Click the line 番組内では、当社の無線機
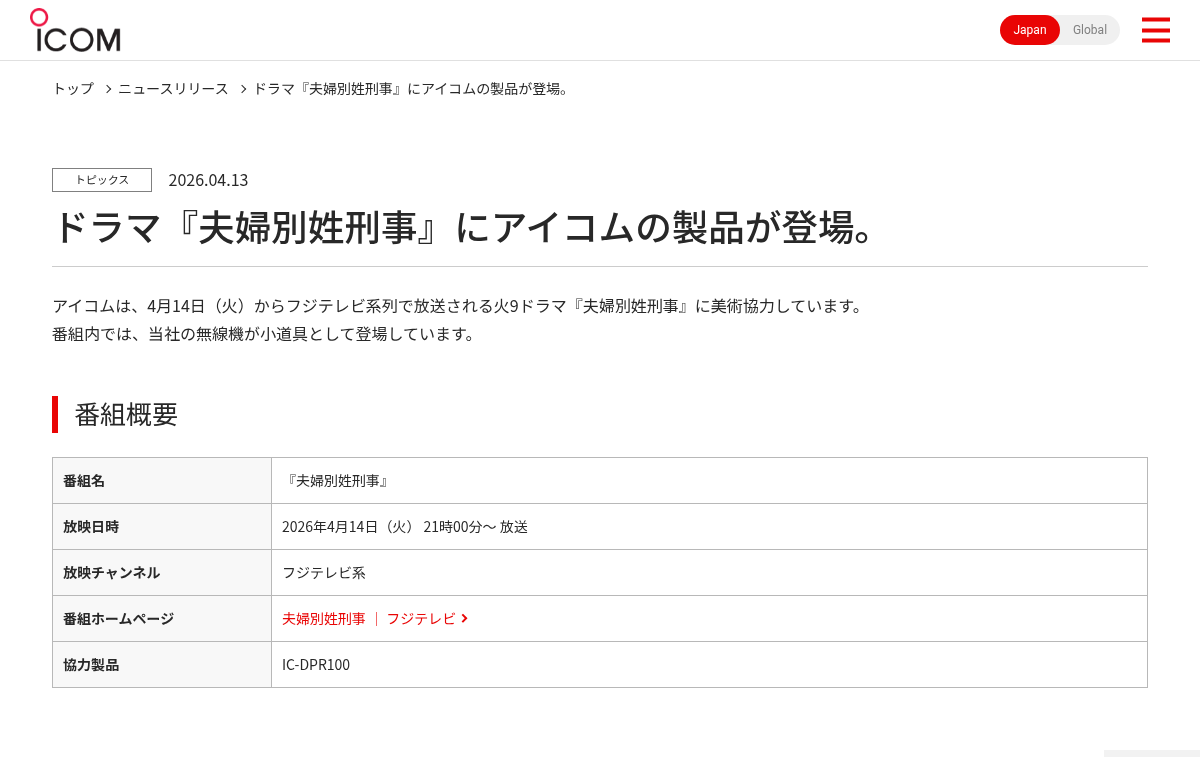 pos(265,333)
